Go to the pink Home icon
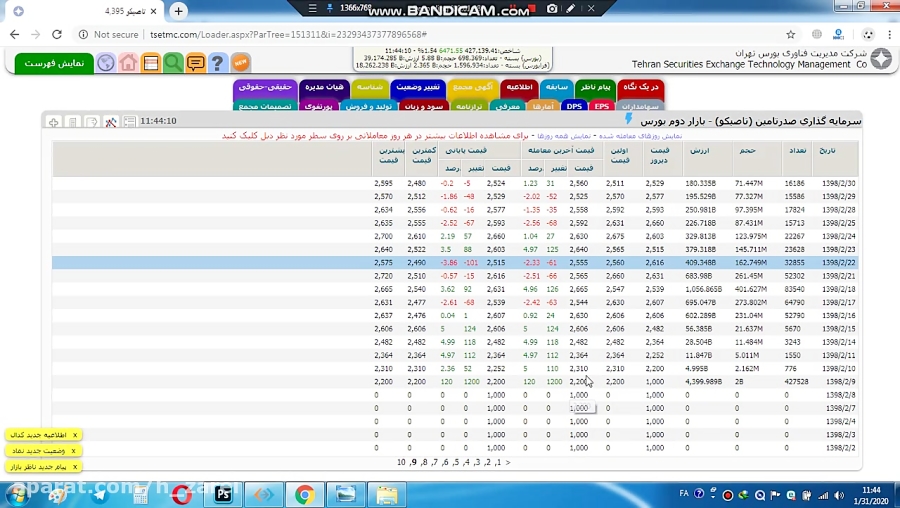The image size is (900, 508). click(x=128, y=63)
